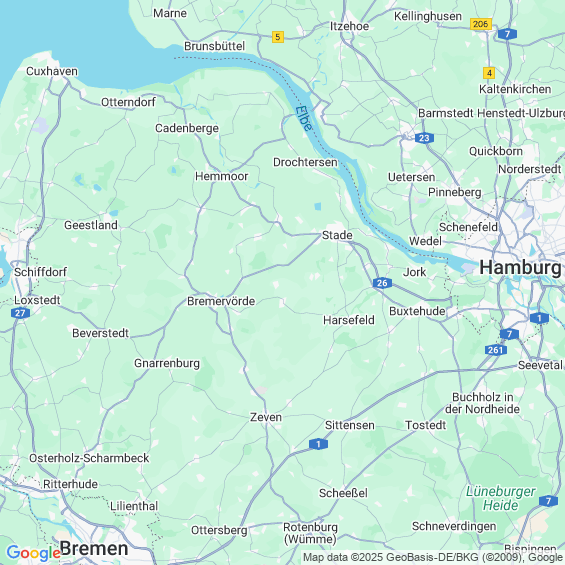Click the yellow B5 road shield
Screen dimensions: 565x565
[277, 37]
